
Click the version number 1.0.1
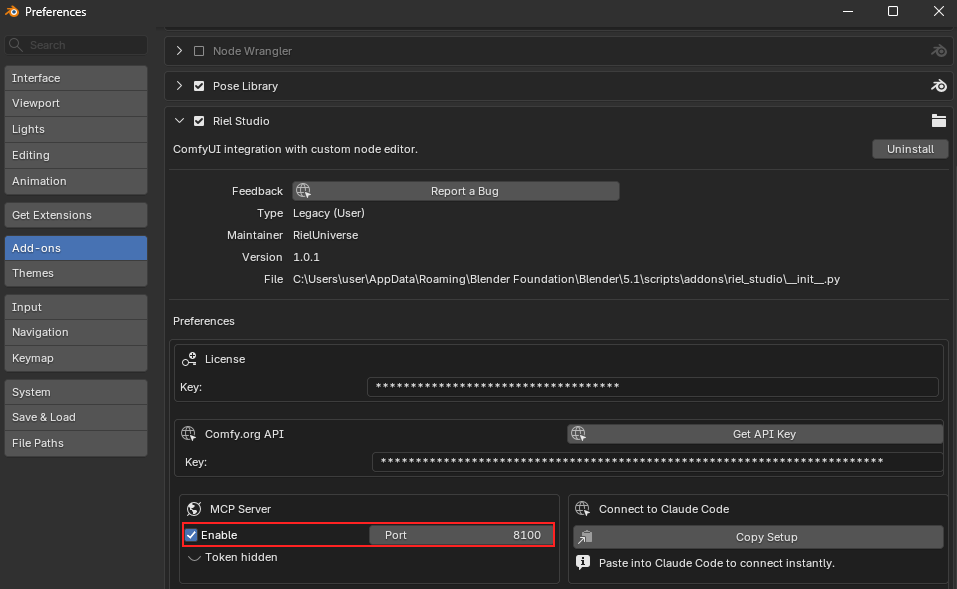(306, 257)
